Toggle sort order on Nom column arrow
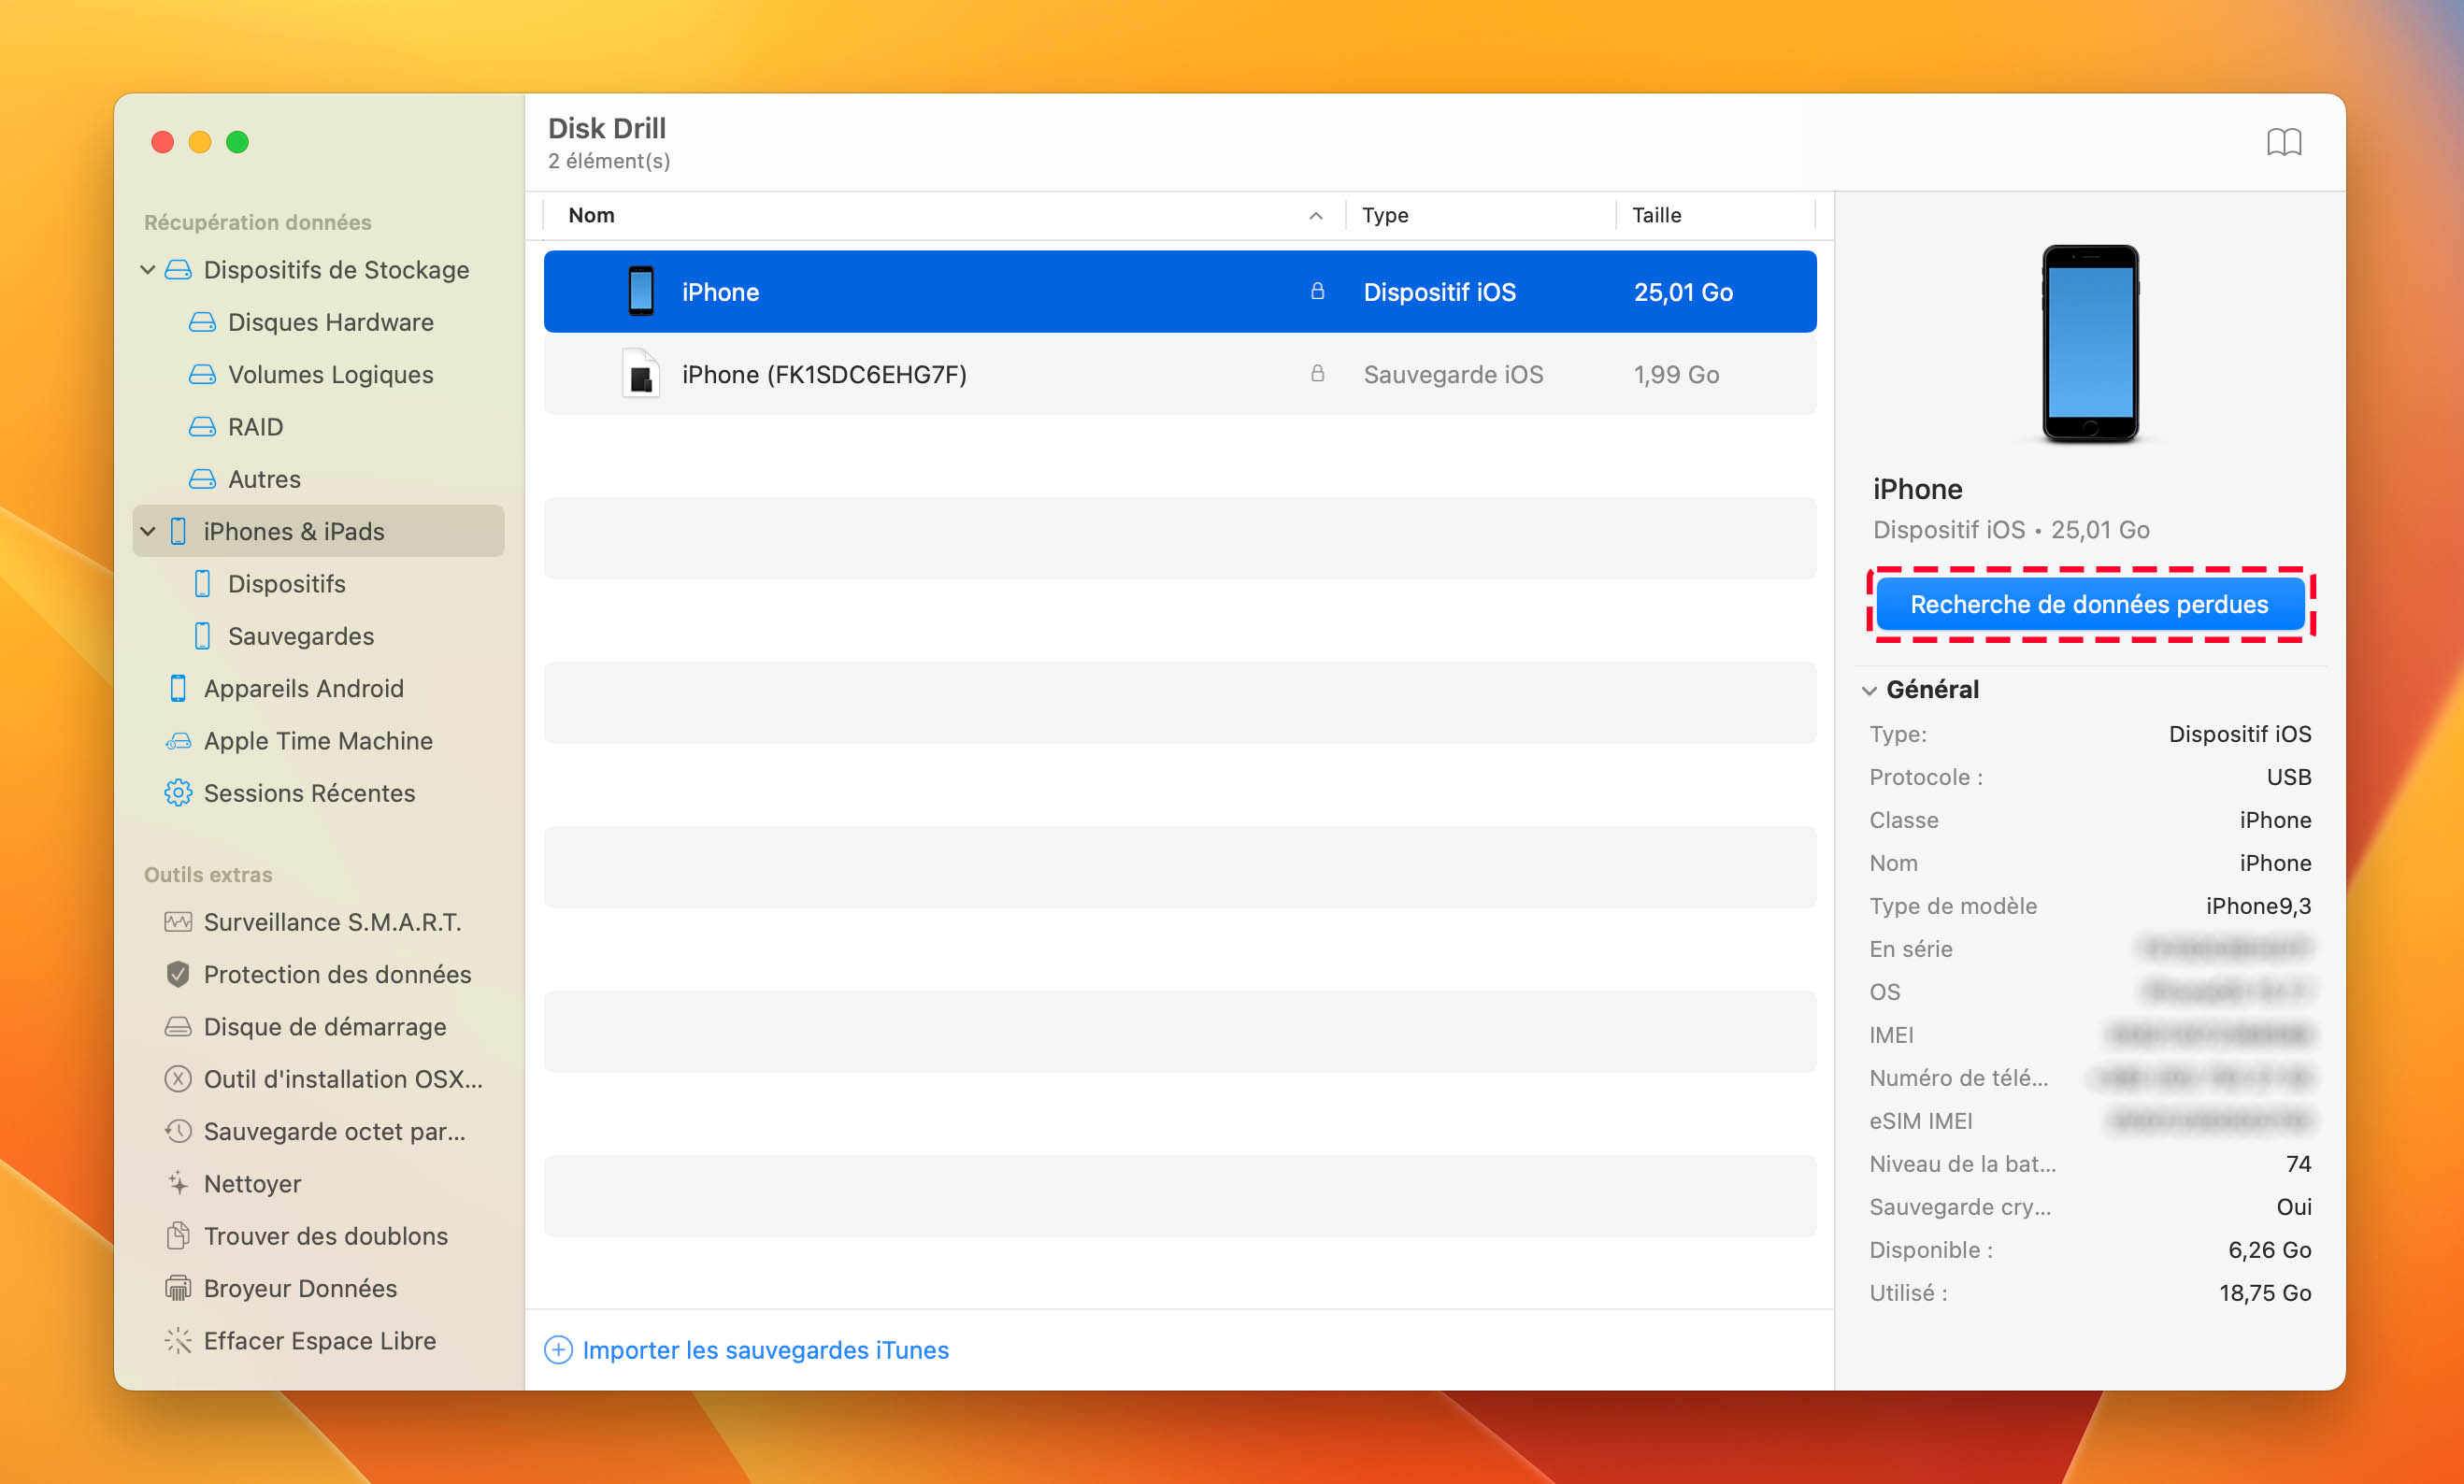The width and height of the screenshot is (2464, 1484). click(1316, 216)
